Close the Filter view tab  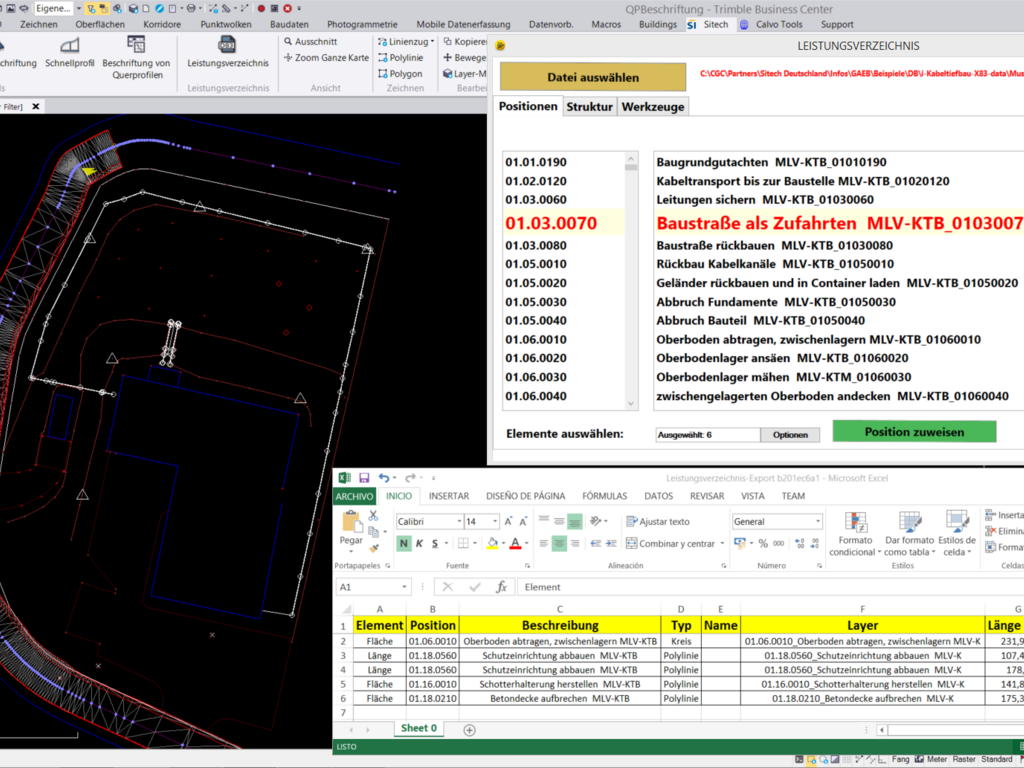coord(36,106)
